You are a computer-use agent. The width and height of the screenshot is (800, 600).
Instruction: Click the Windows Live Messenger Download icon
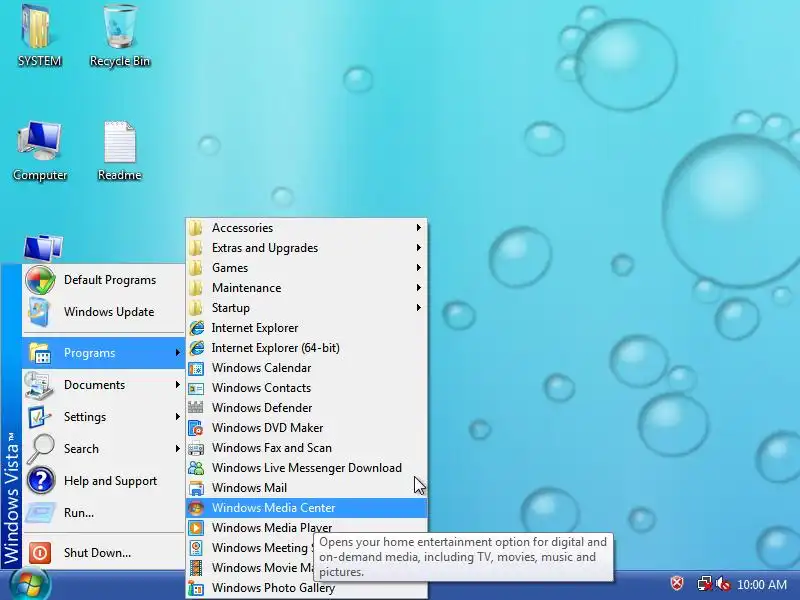pyautogui.click(x=196, y=467)
